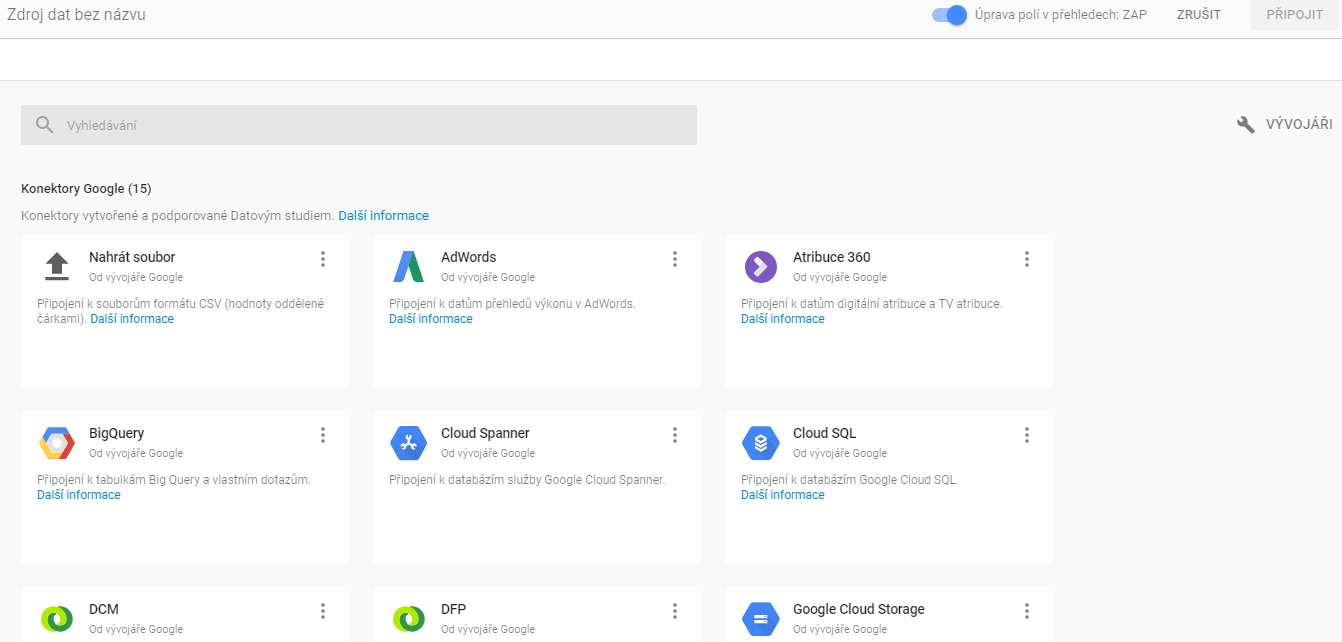Click the AdWords description text

(512, 304)
